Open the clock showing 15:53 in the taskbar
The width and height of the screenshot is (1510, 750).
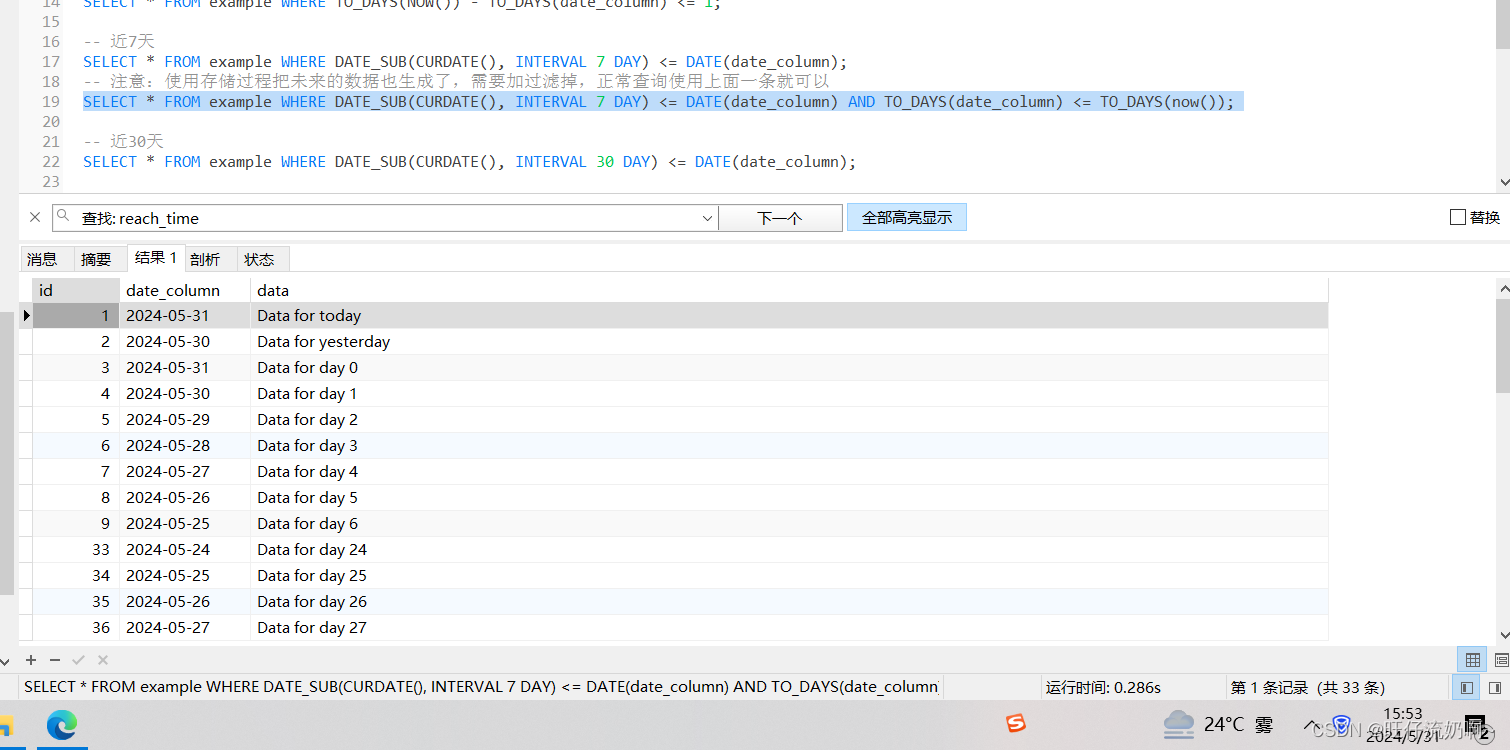point(1403,724)
